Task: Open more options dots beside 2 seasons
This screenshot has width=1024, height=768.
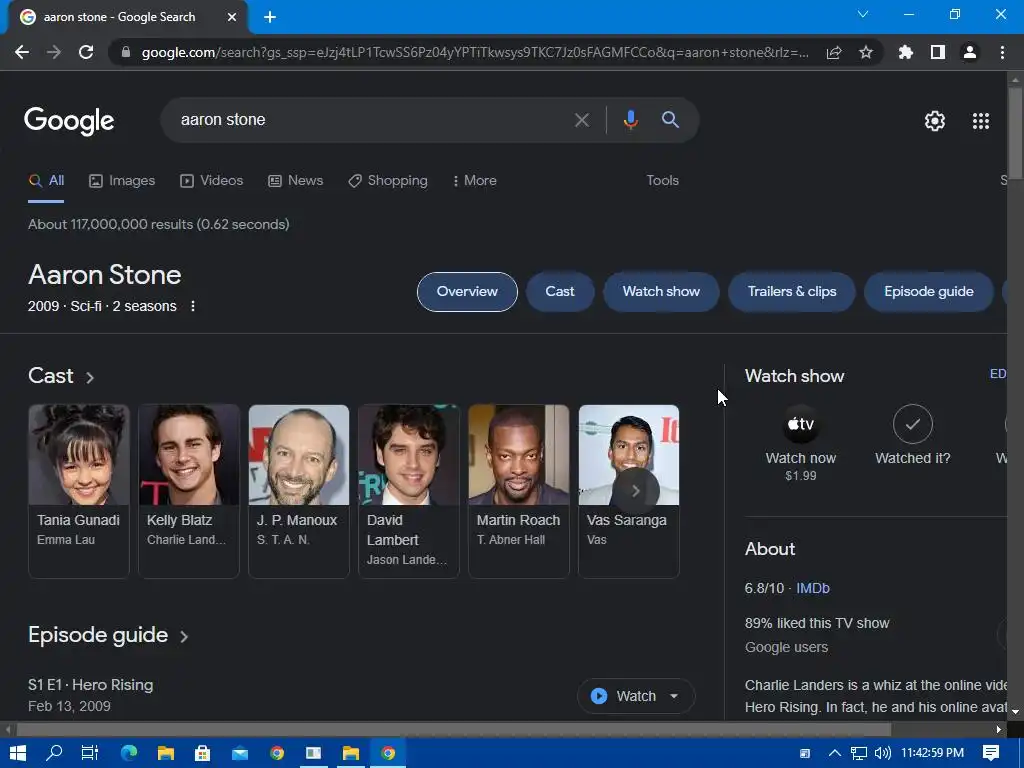Action: point(193,306)
